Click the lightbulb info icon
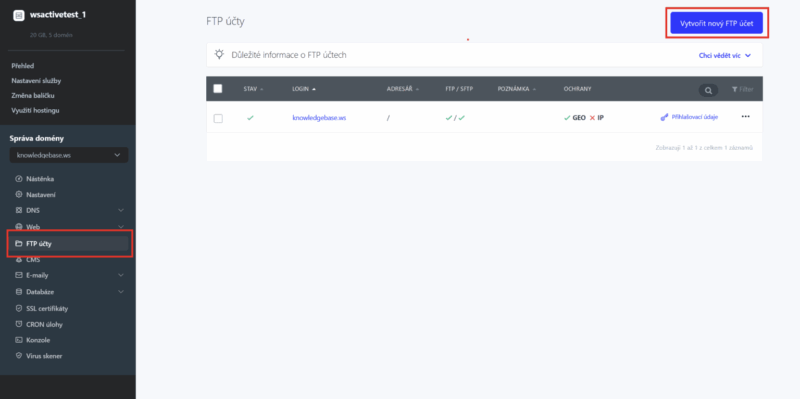800x399 pixels. 219,54
